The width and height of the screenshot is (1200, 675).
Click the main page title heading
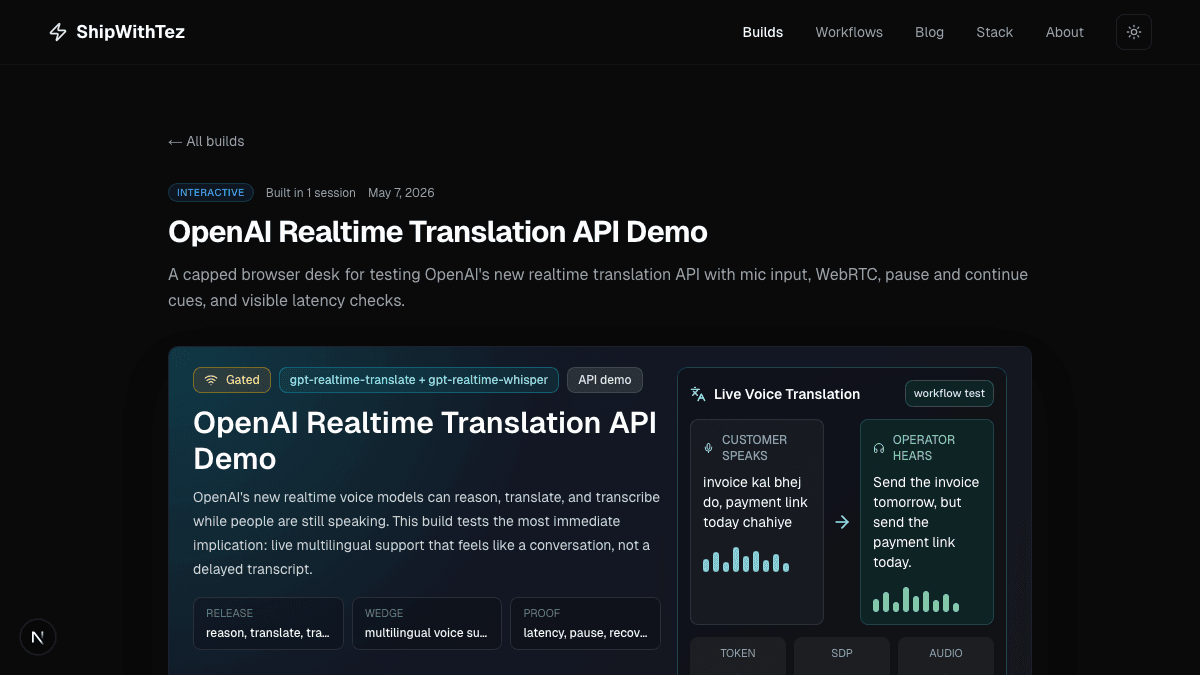click(x=438, y=232)
